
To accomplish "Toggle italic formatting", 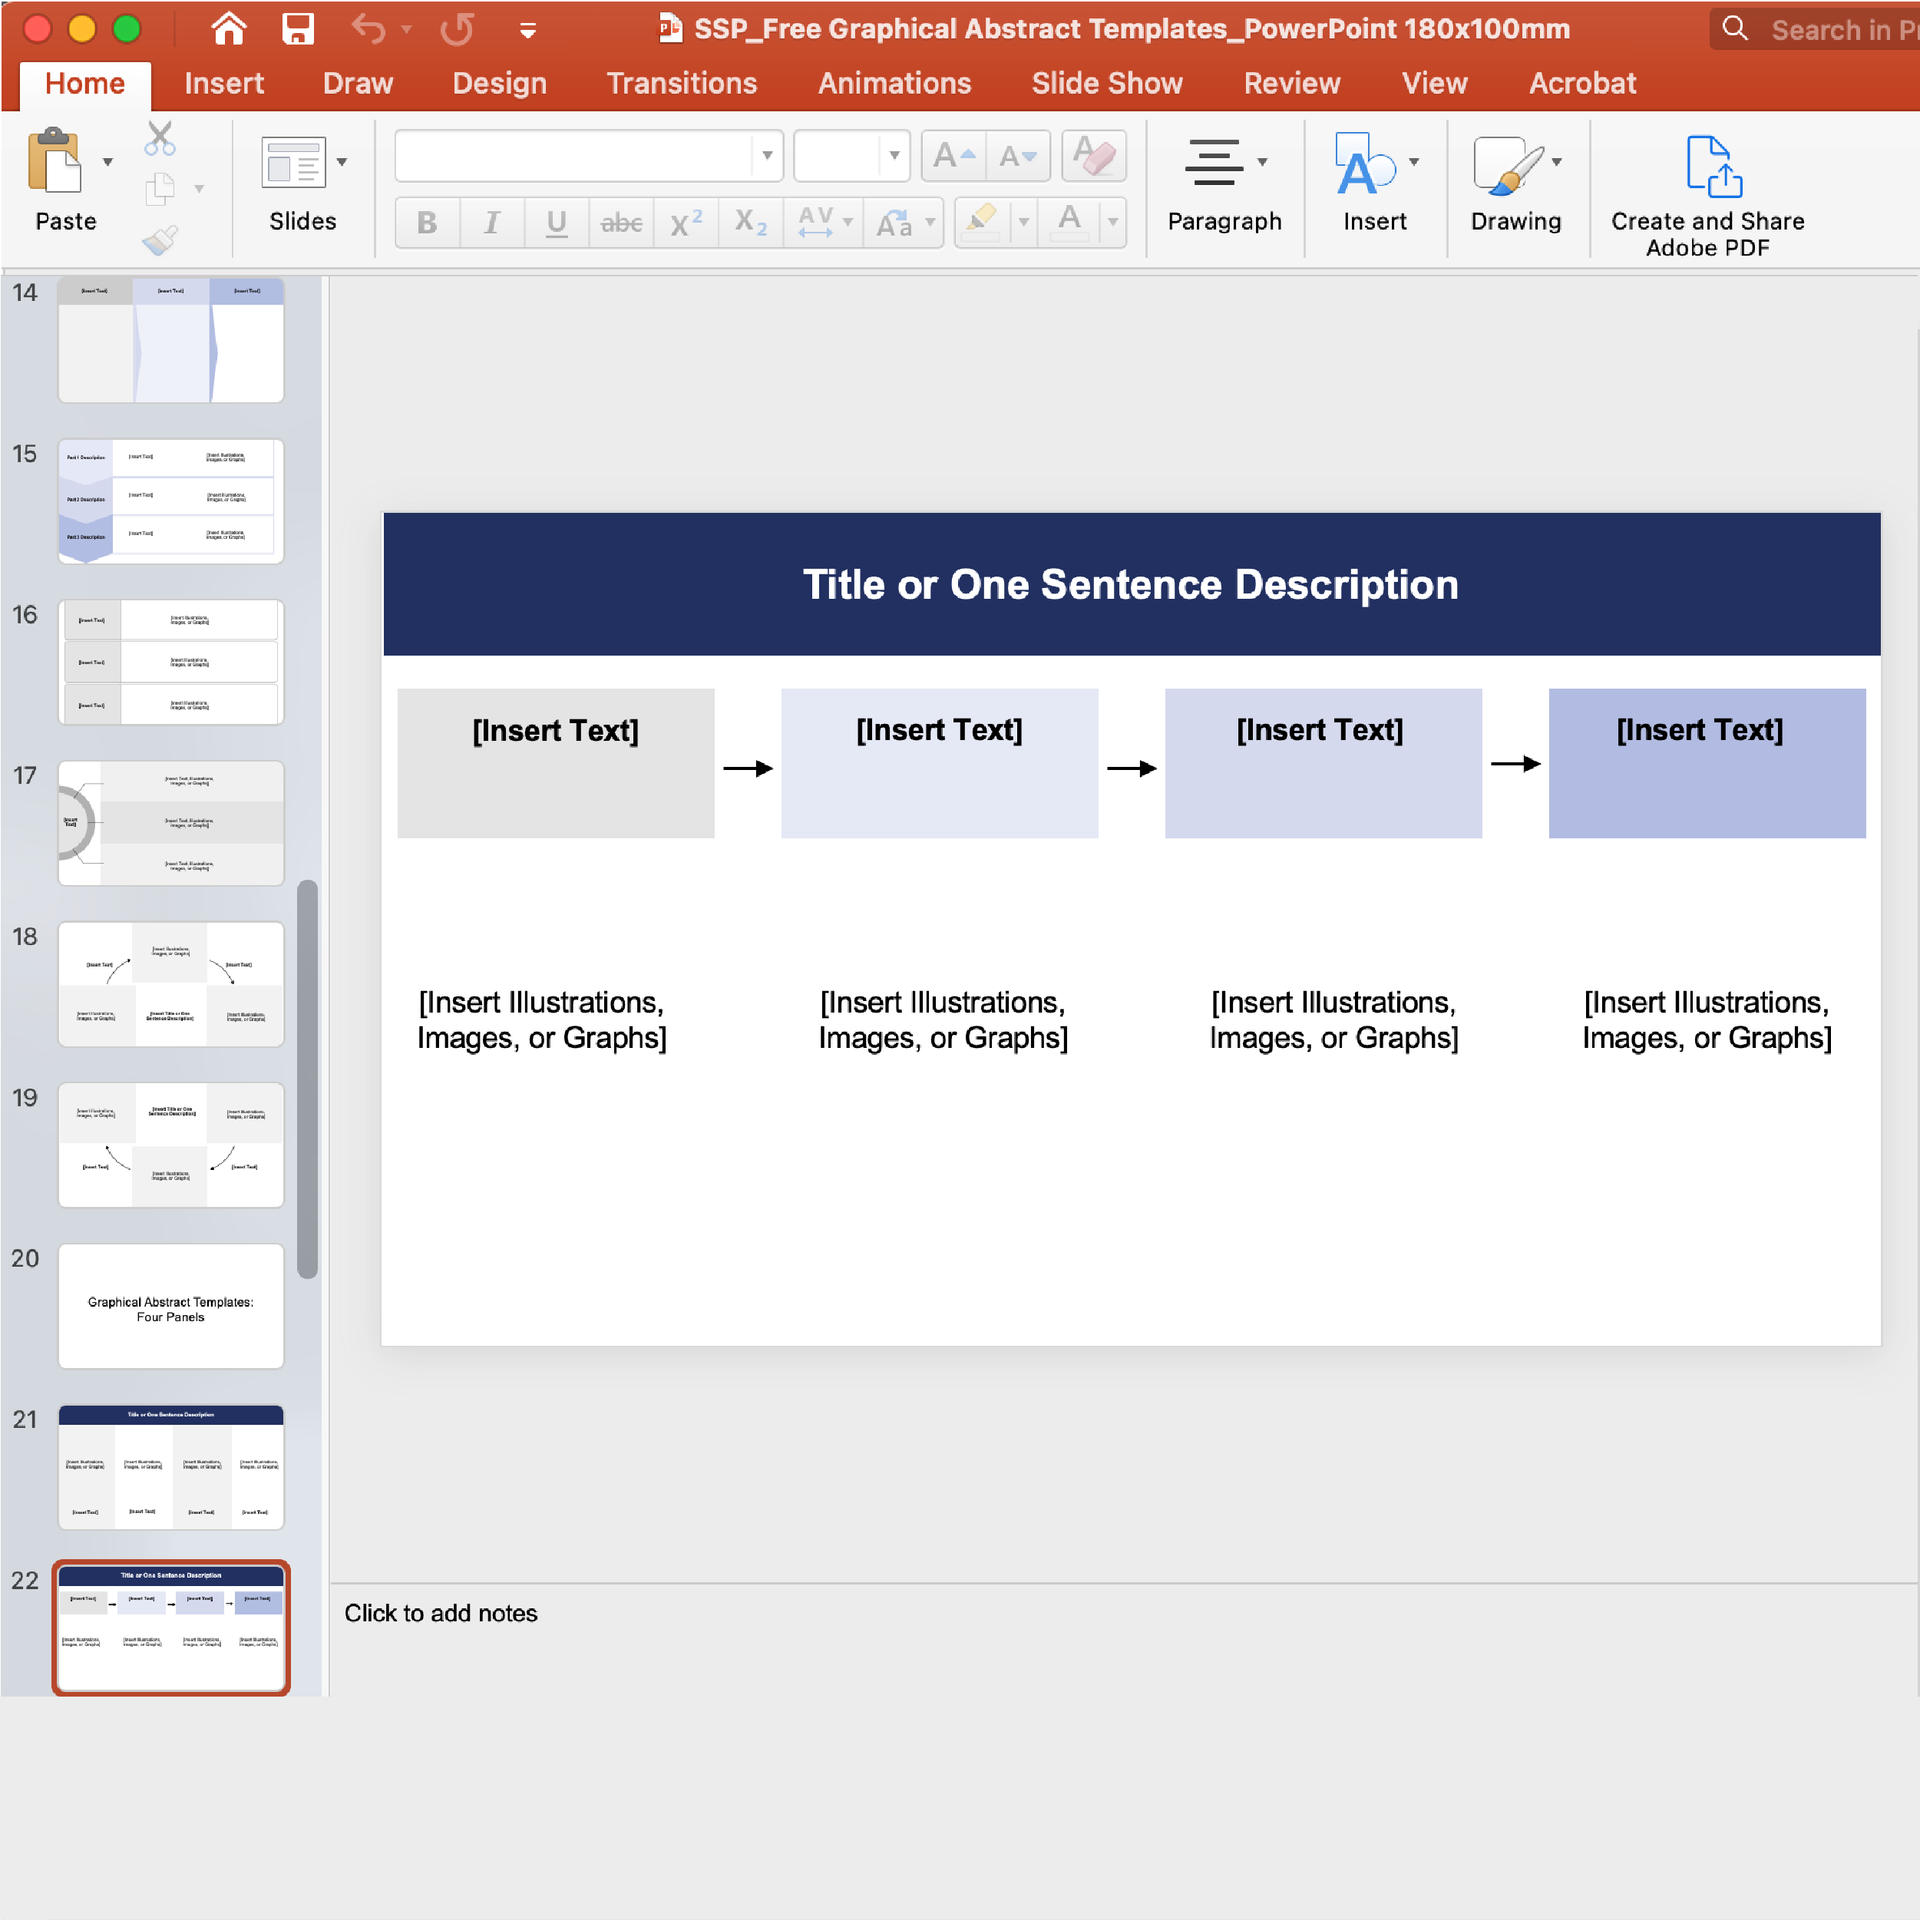I will 491,222.
